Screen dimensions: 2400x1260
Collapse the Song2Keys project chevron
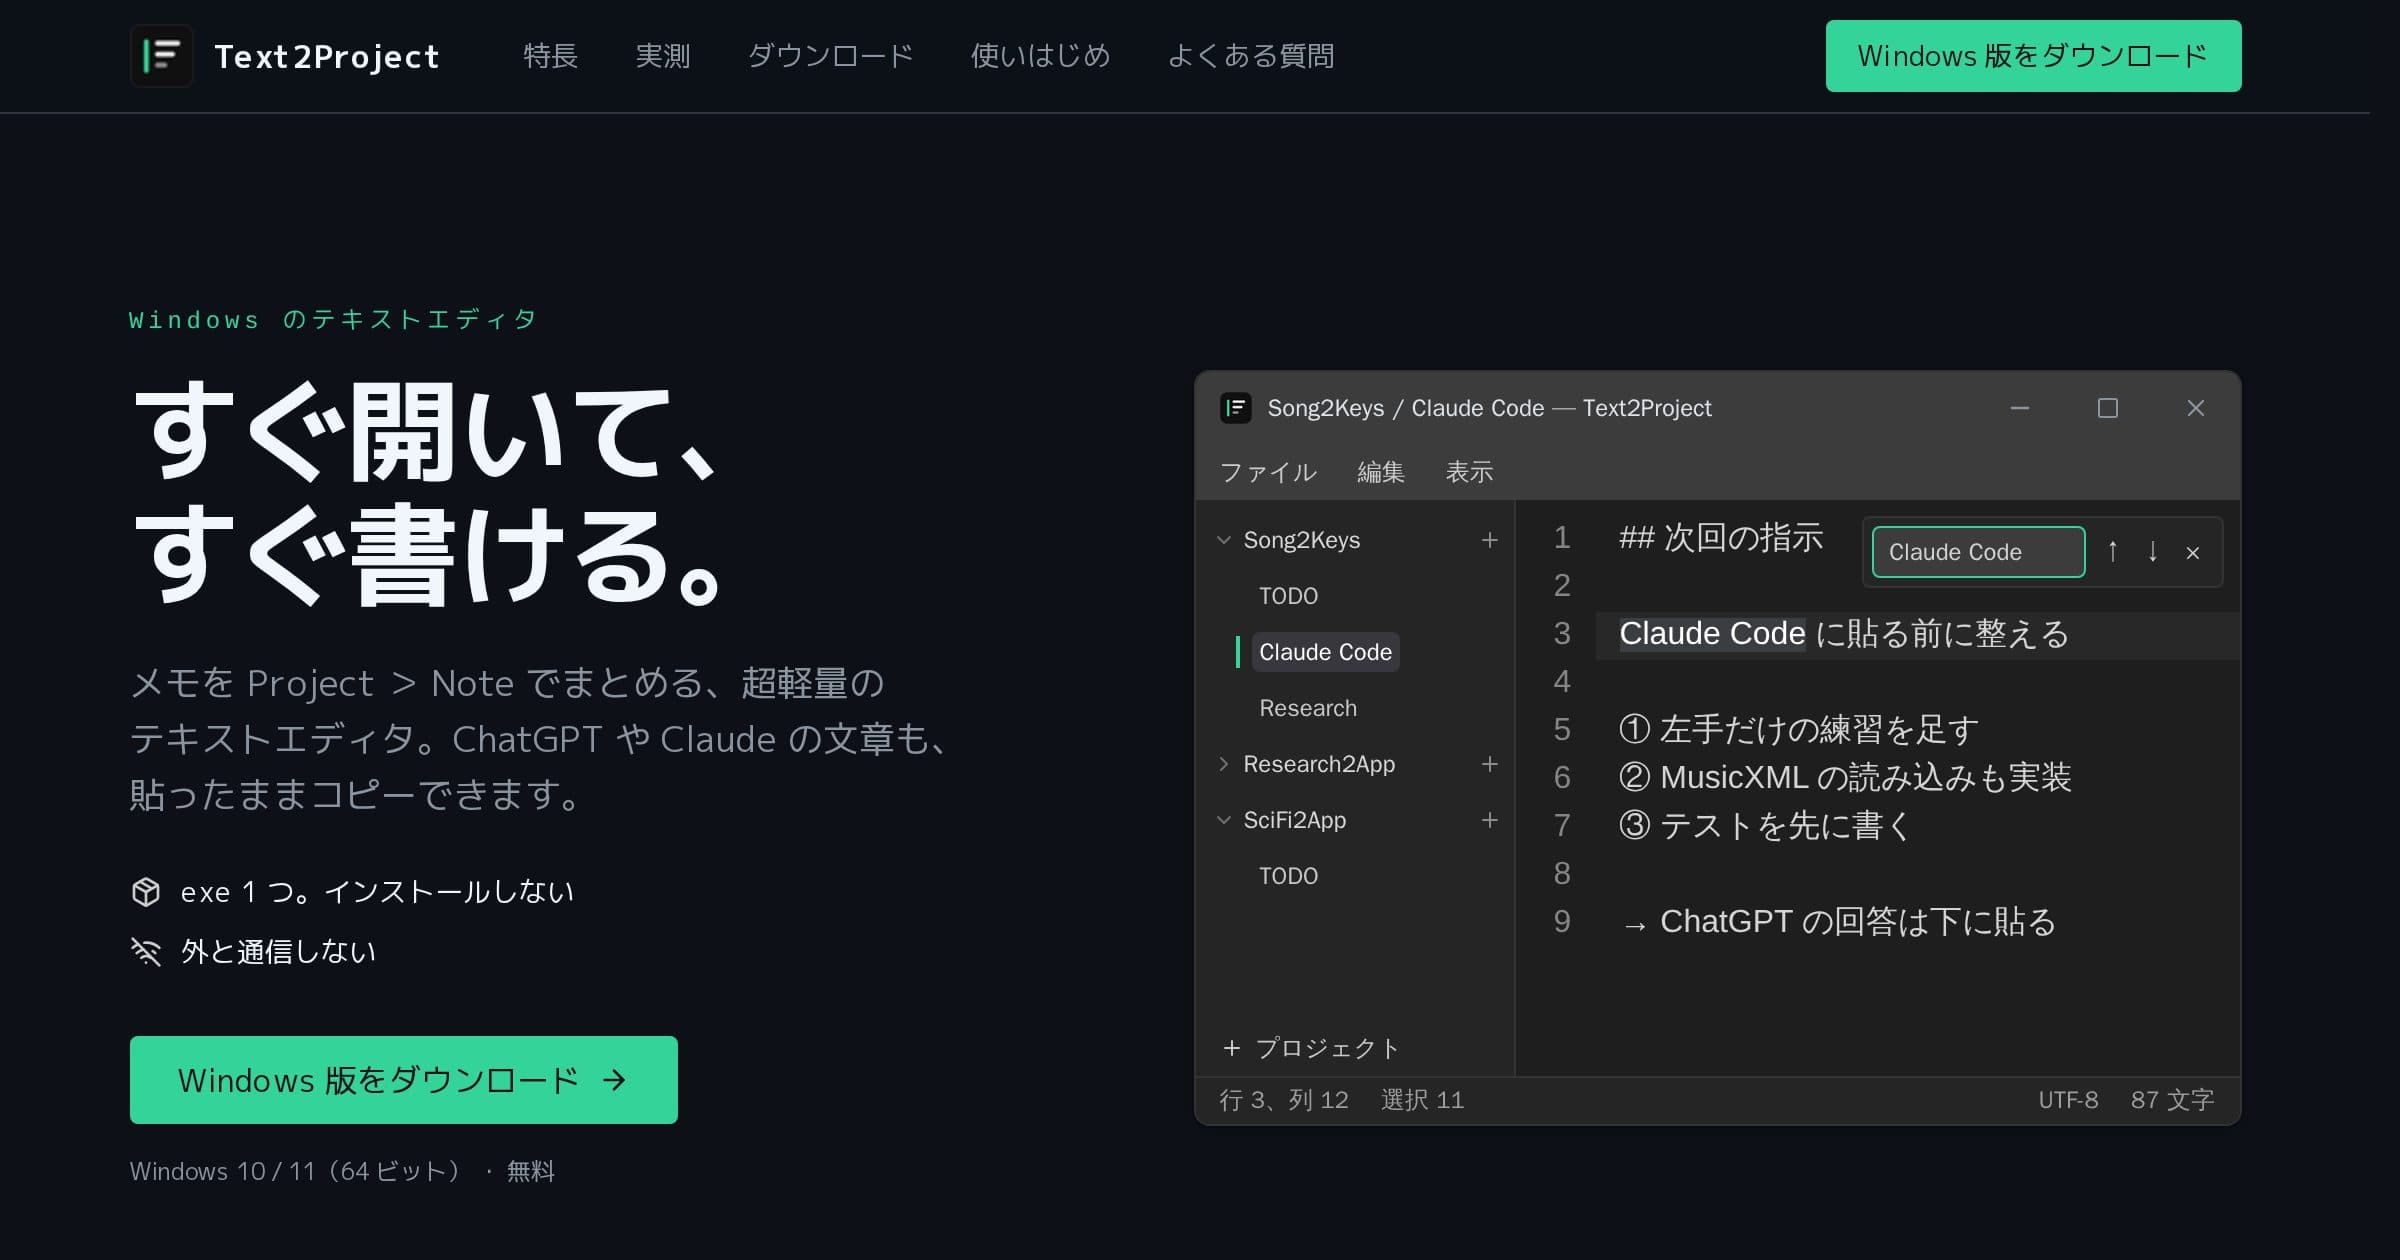click(1224, 540)
